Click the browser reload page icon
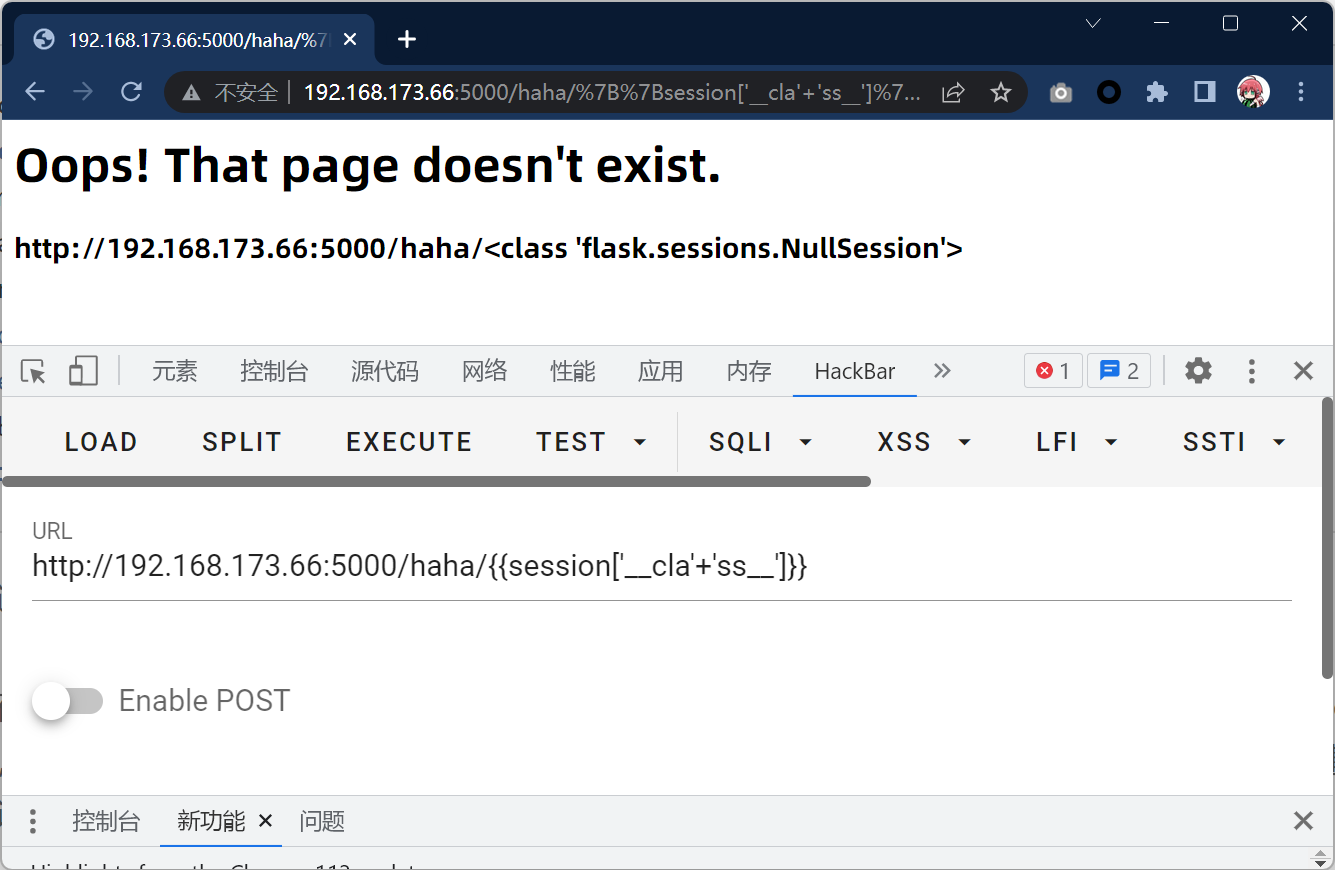Viewport: 1335px width, 870px height. [131, 93]
